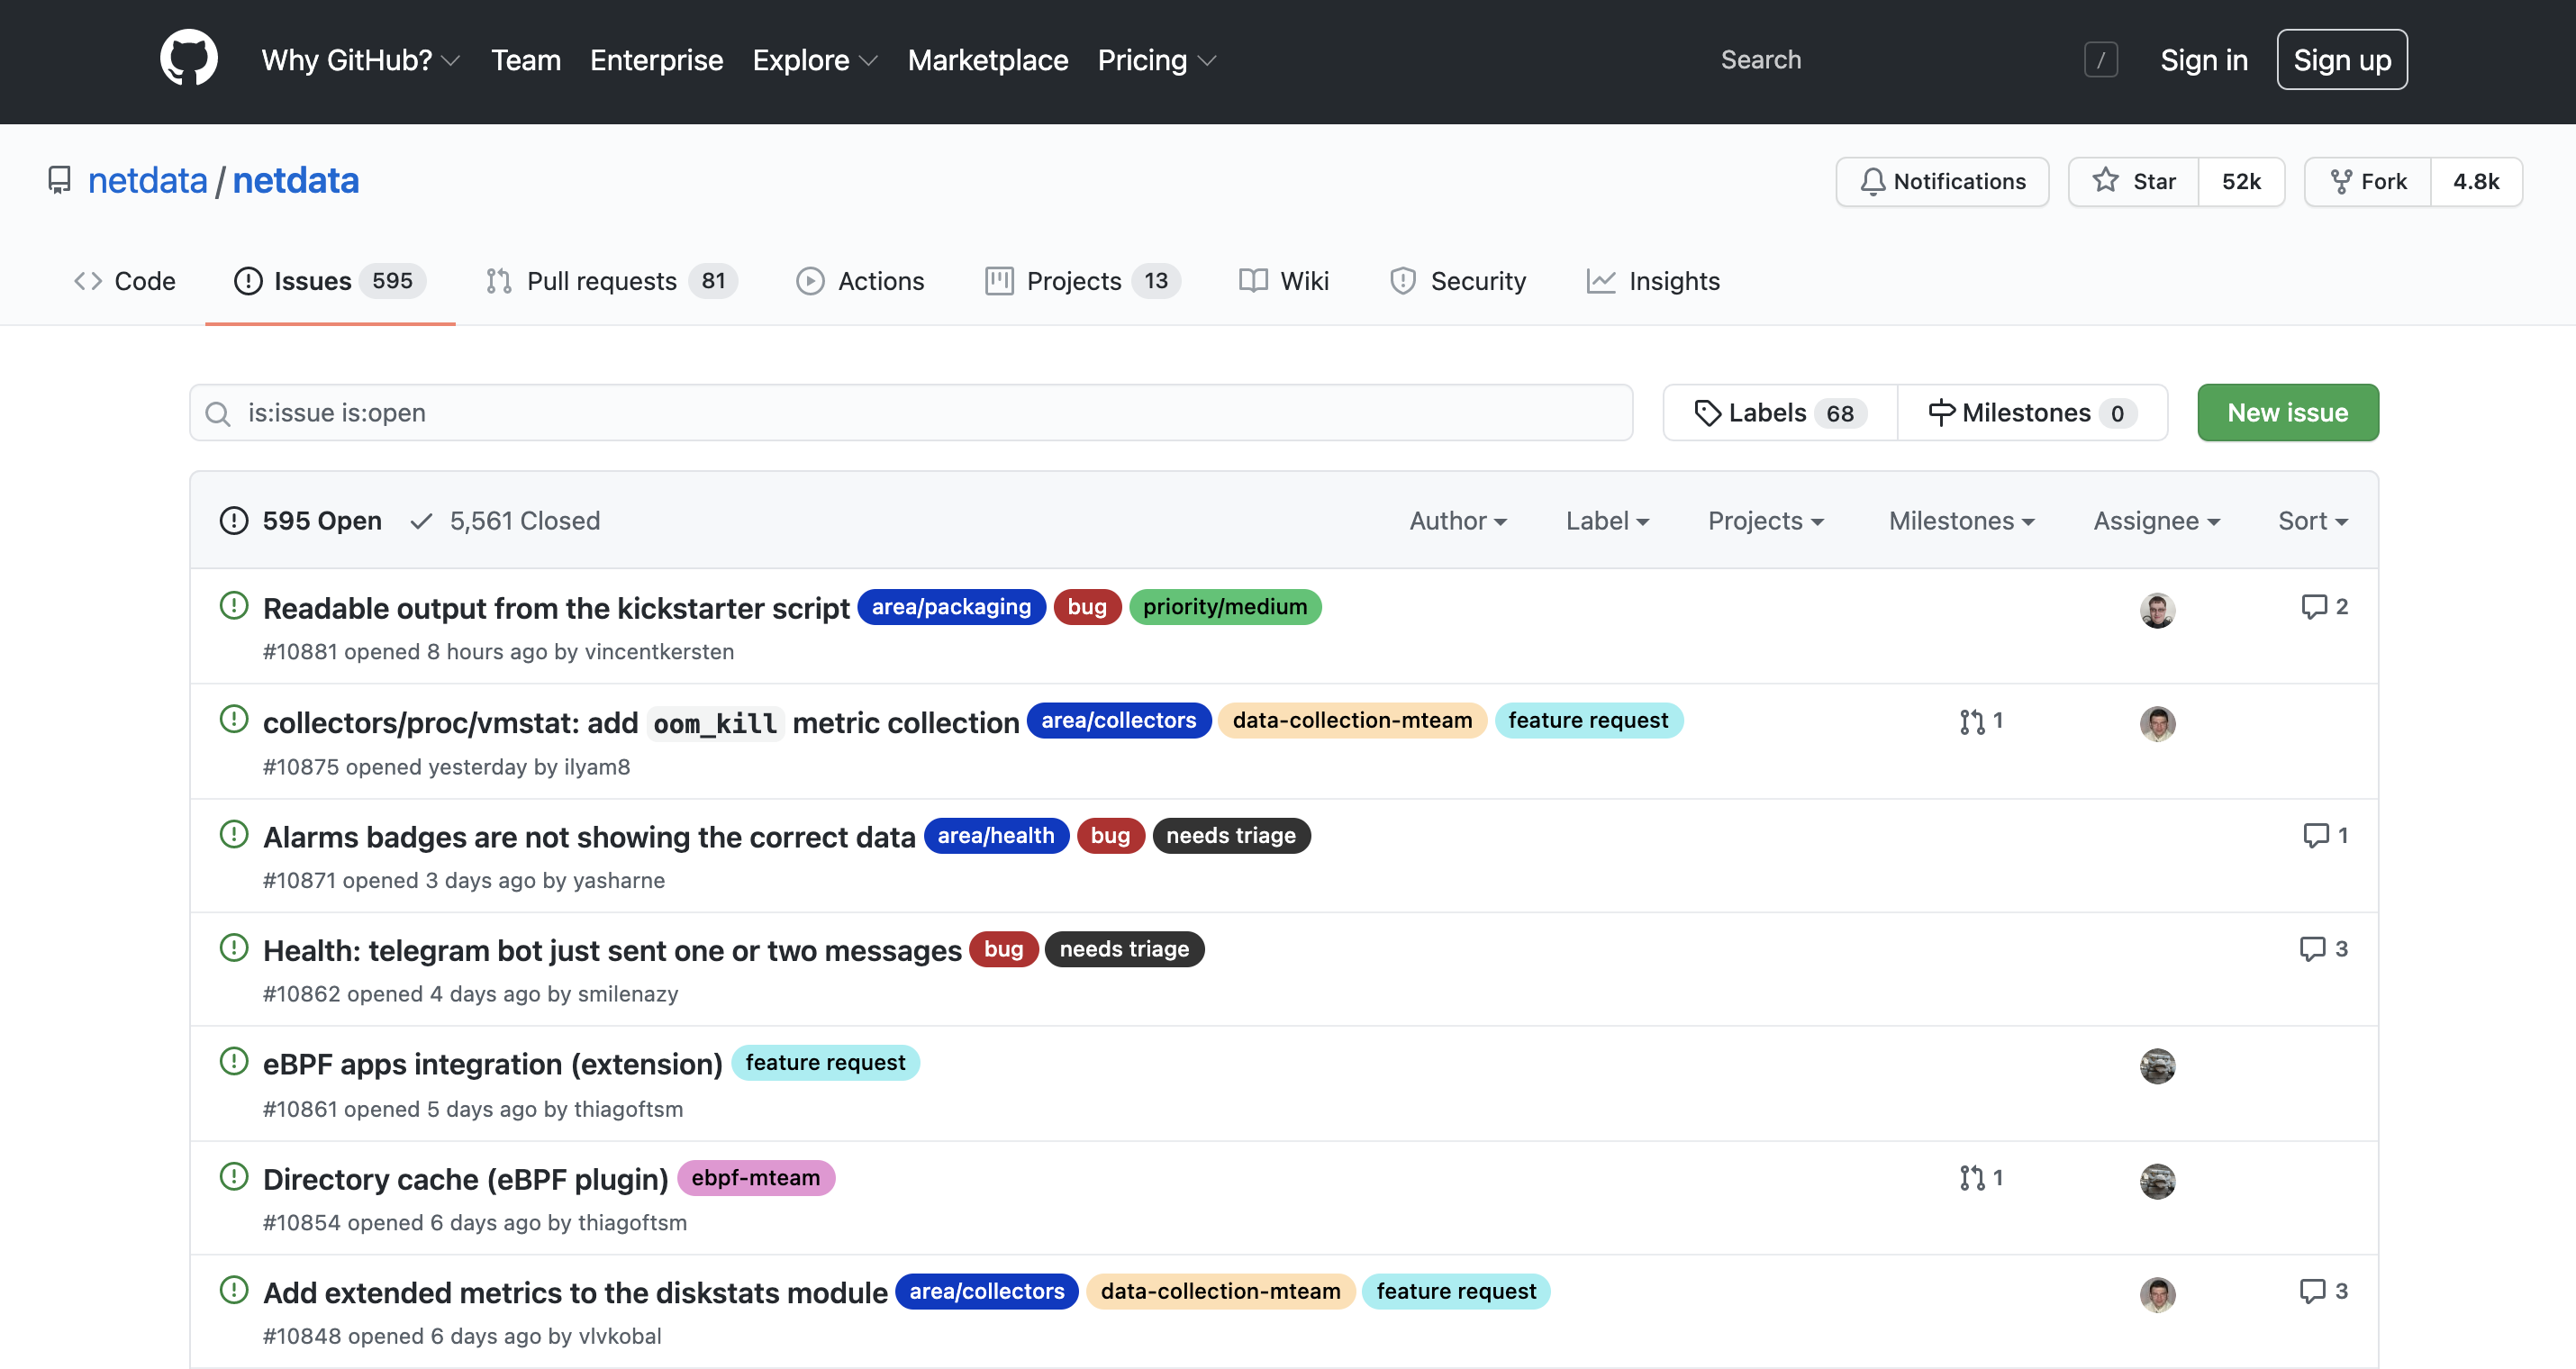This screenshot has width=2576, height=1369.
Task: Show the 595 Open issues
Action: [x=300, y=521]
